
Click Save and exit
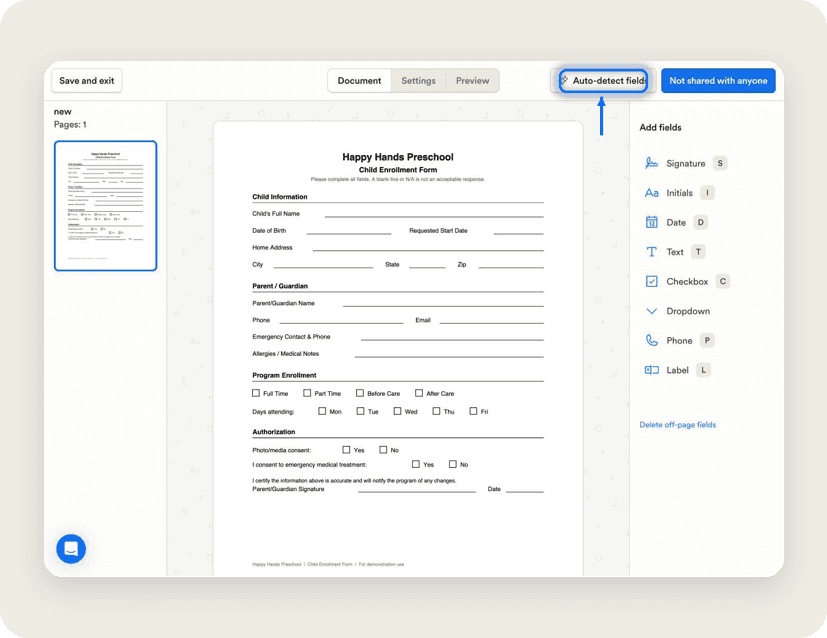click(x=86, y=81)
